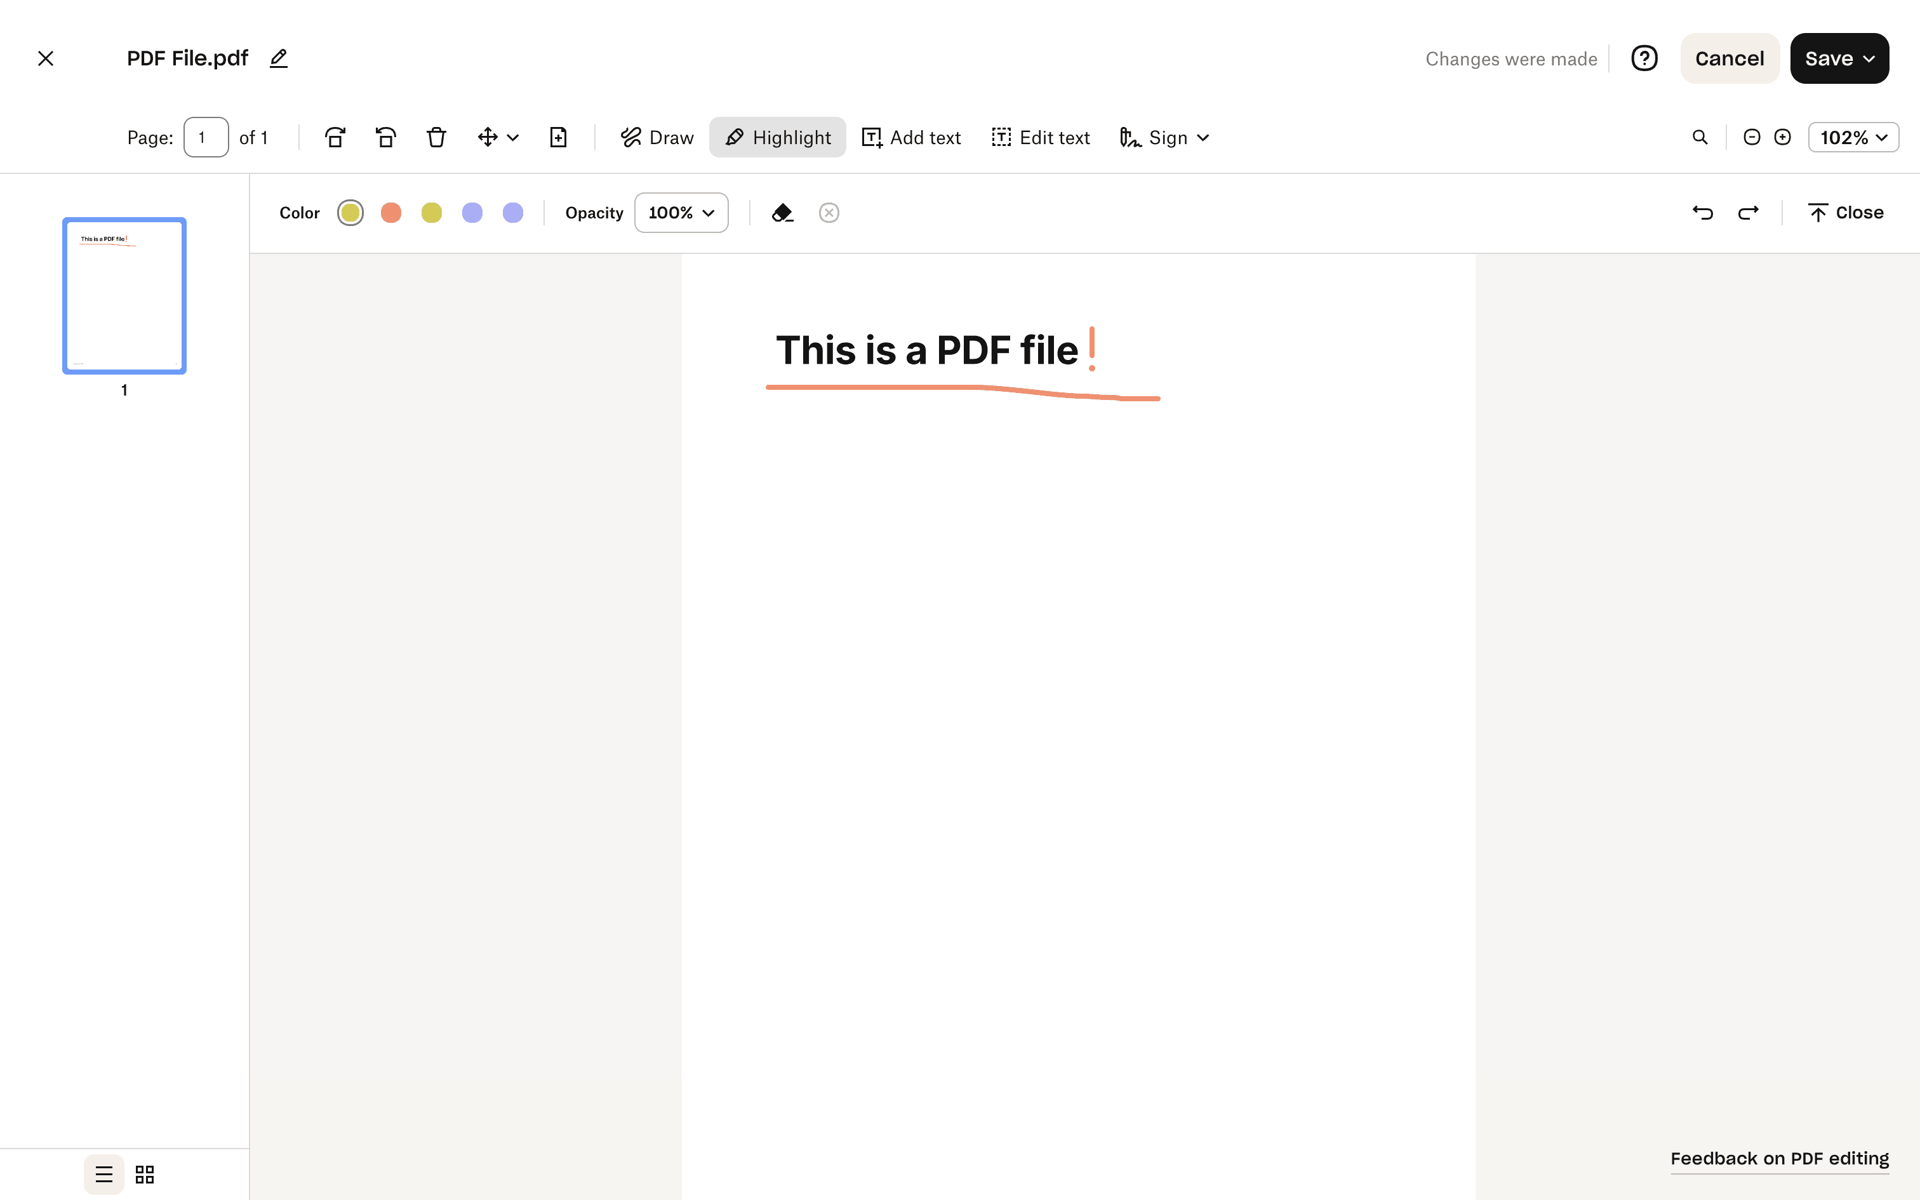This screenshot has width=1920, height=1200.
Task: Zoom in with the plus icon
Action: [x=1783, y=138]
